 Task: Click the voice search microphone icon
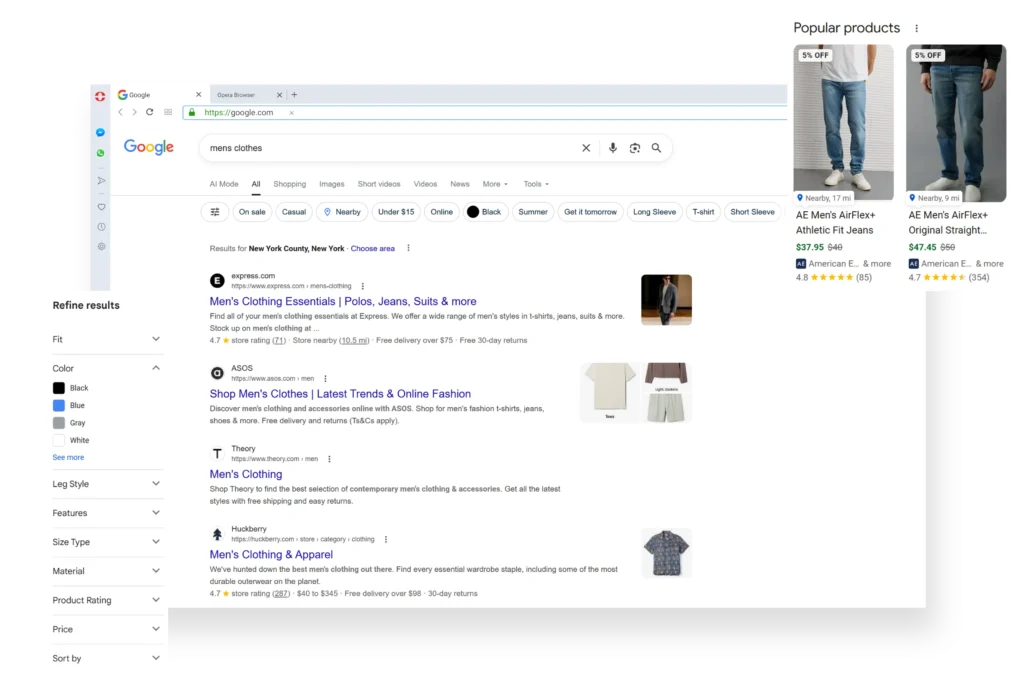[613, 148]
